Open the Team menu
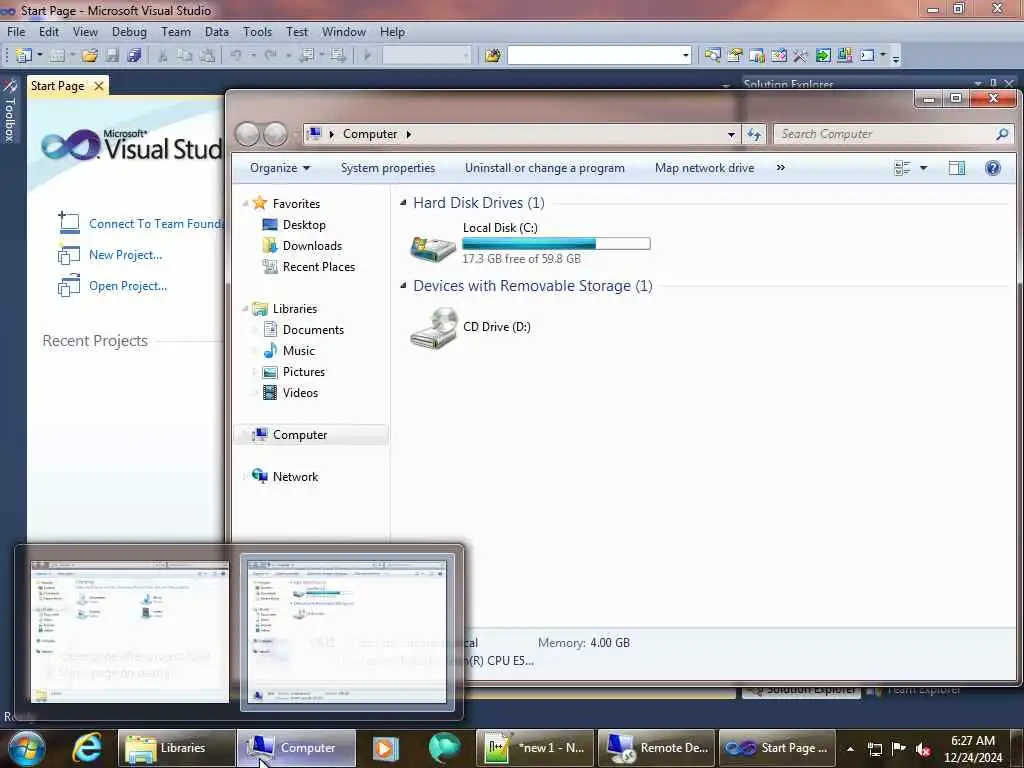Image resolution: width=1024 pixels, height=768 pixels. coord(176,31)
